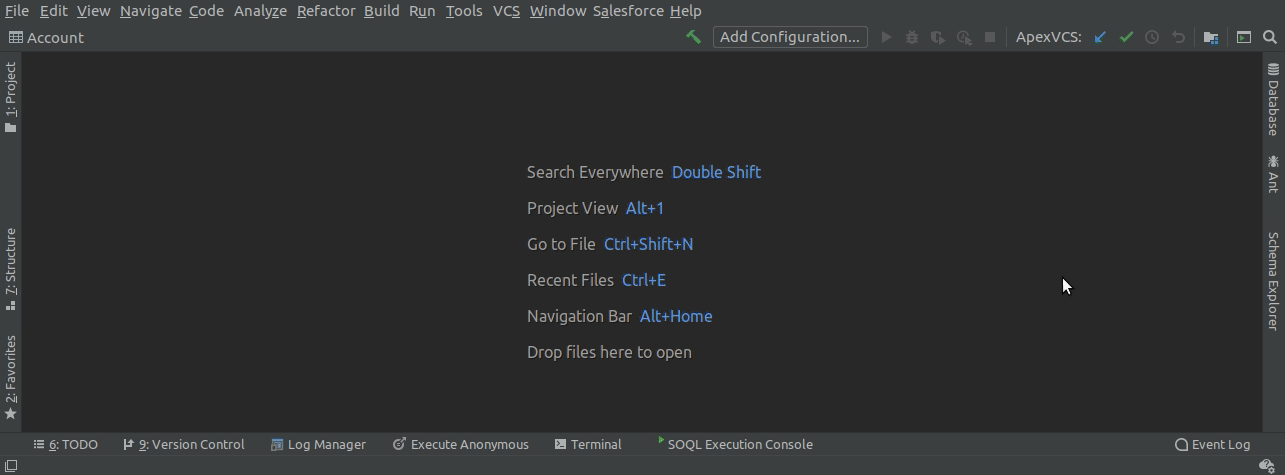Toggle the Project tool window on left
This screenshot has height=475, width=1285.
(x=10, y=97)
